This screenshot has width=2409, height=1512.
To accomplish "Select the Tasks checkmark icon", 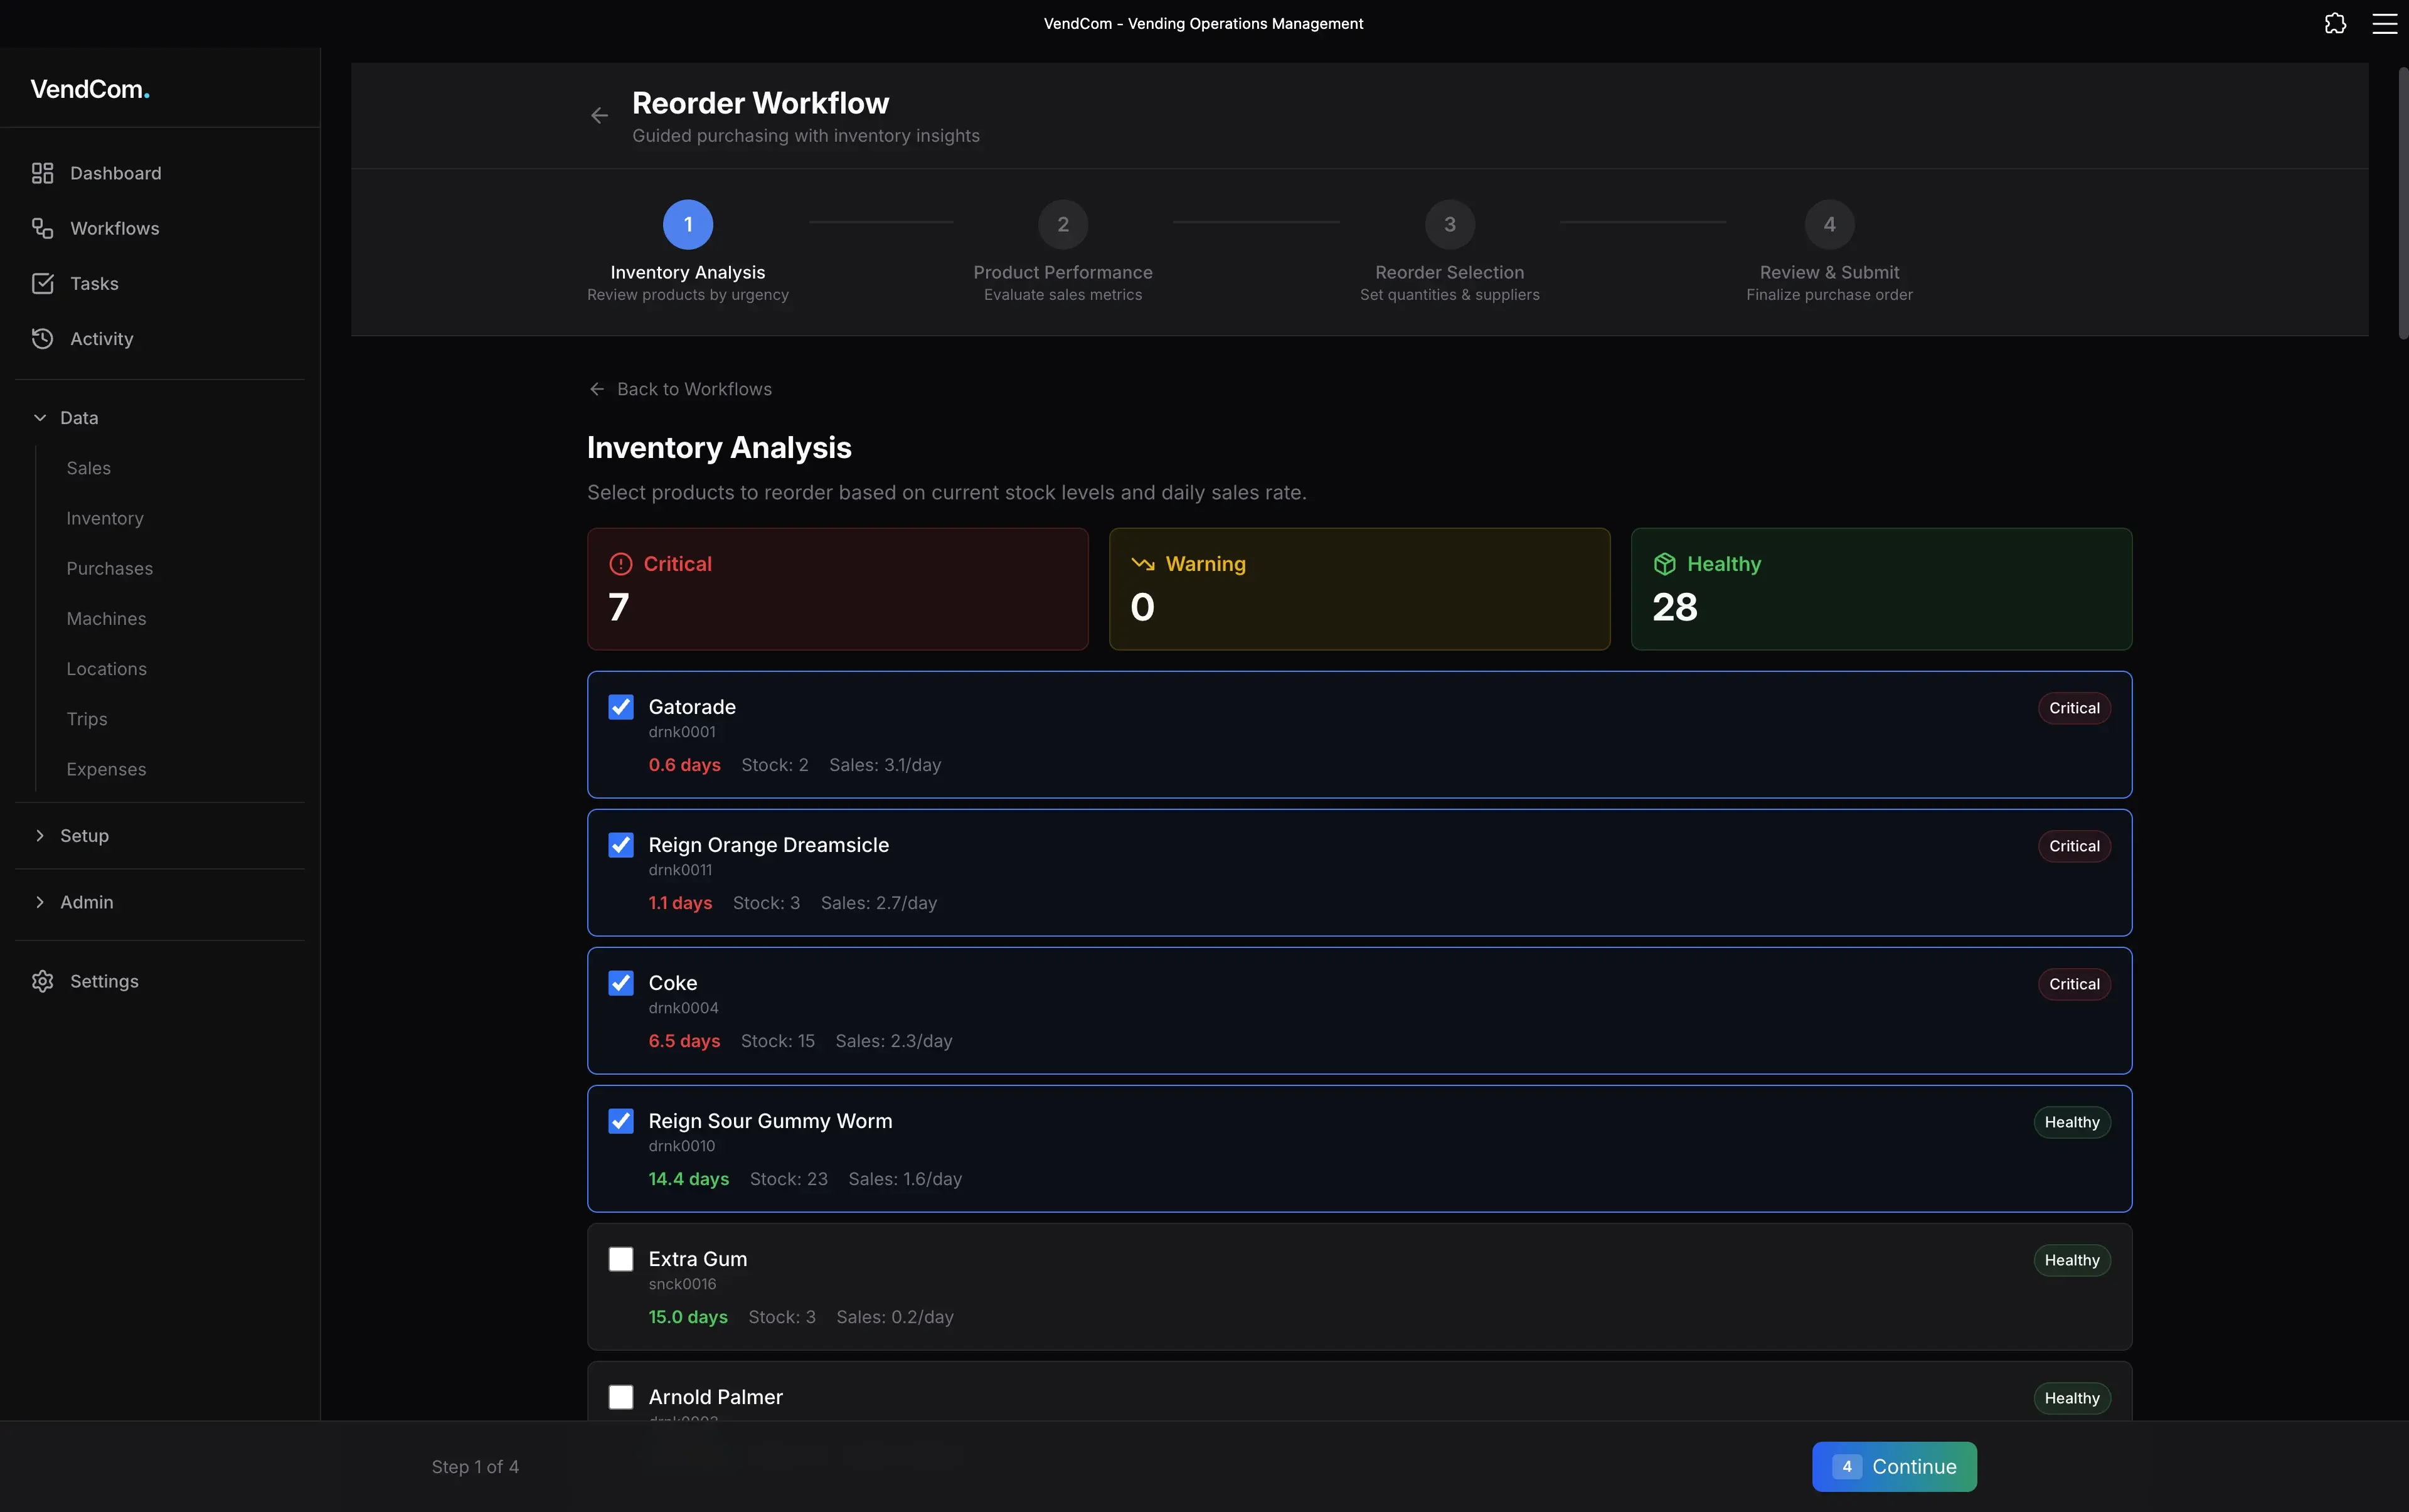I will tap(42, 283).
